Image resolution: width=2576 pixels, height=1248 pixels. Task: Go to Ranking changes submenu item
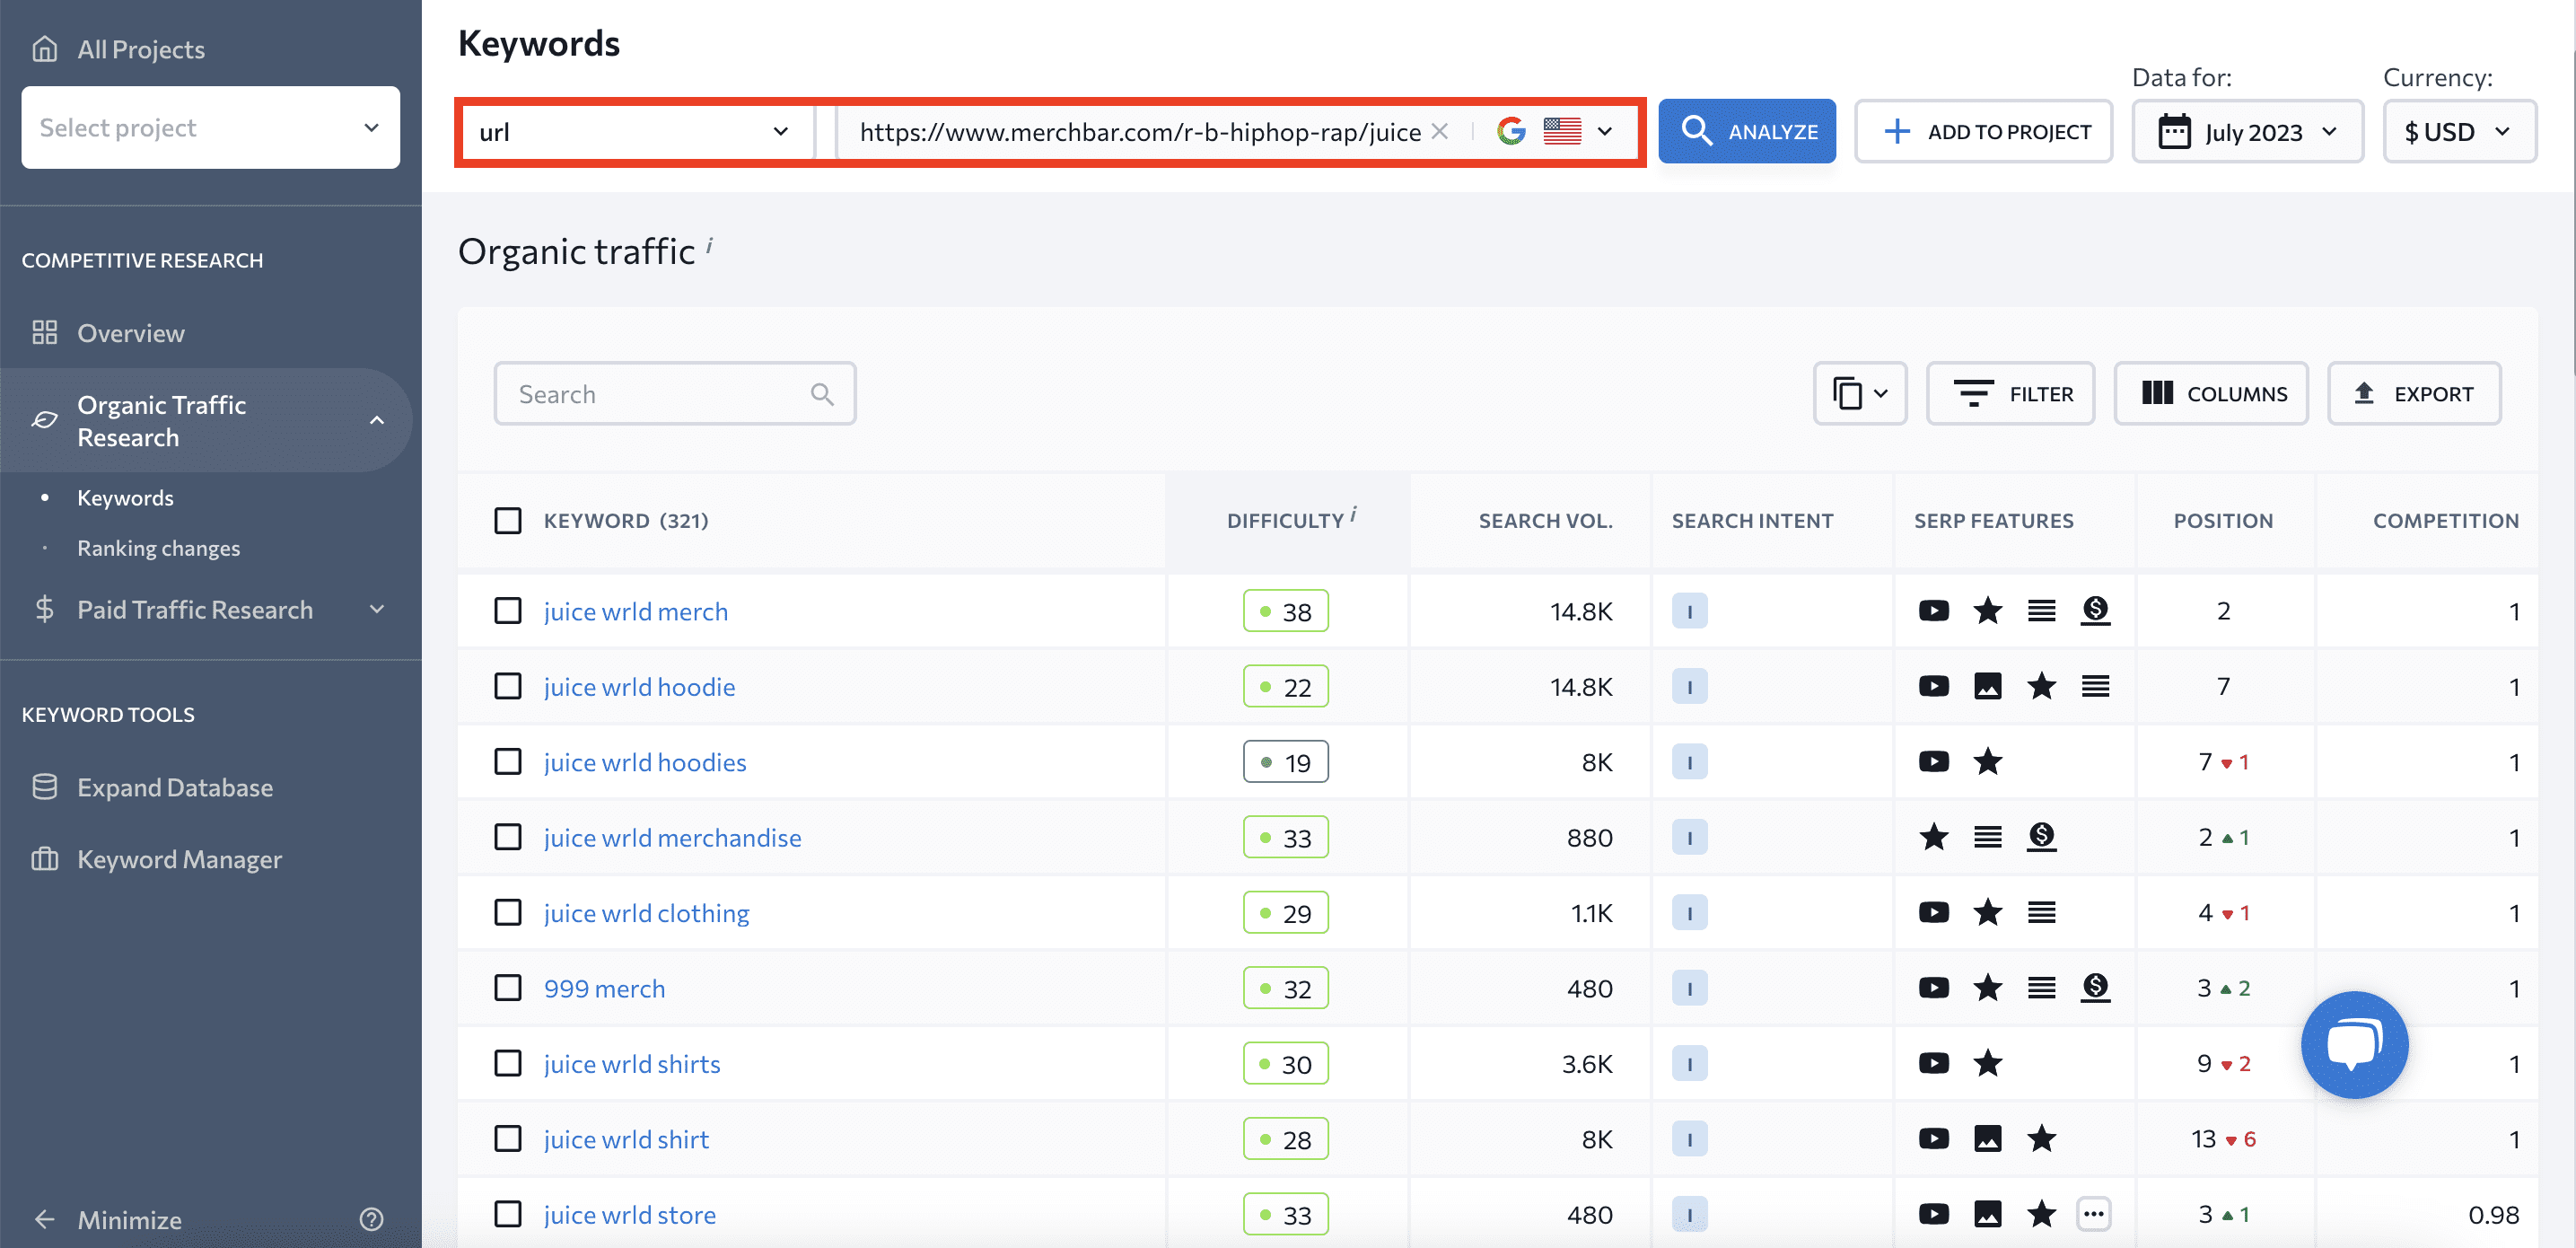pos(158,548)
